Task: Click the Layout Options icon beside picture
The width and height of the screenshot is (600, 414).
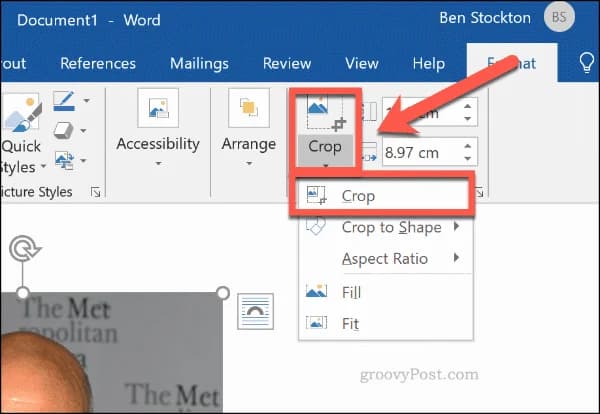Action: [x=255, y=311]
